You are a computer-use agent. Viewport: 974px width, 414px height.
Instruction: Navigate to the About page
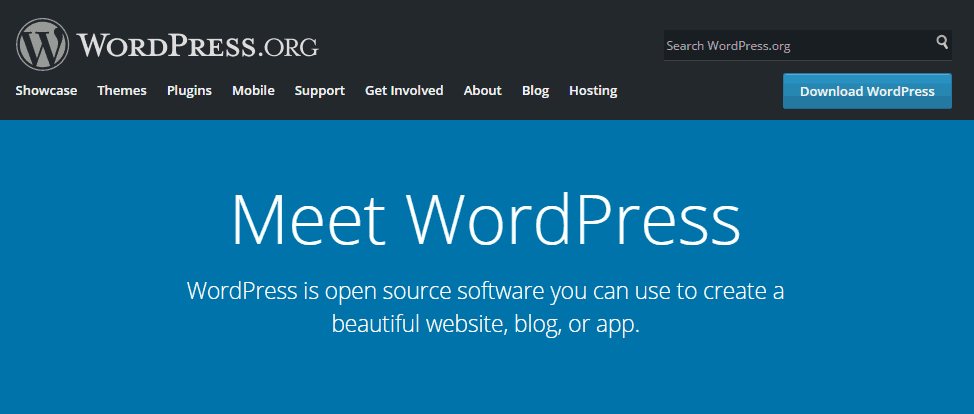(483, 91)
